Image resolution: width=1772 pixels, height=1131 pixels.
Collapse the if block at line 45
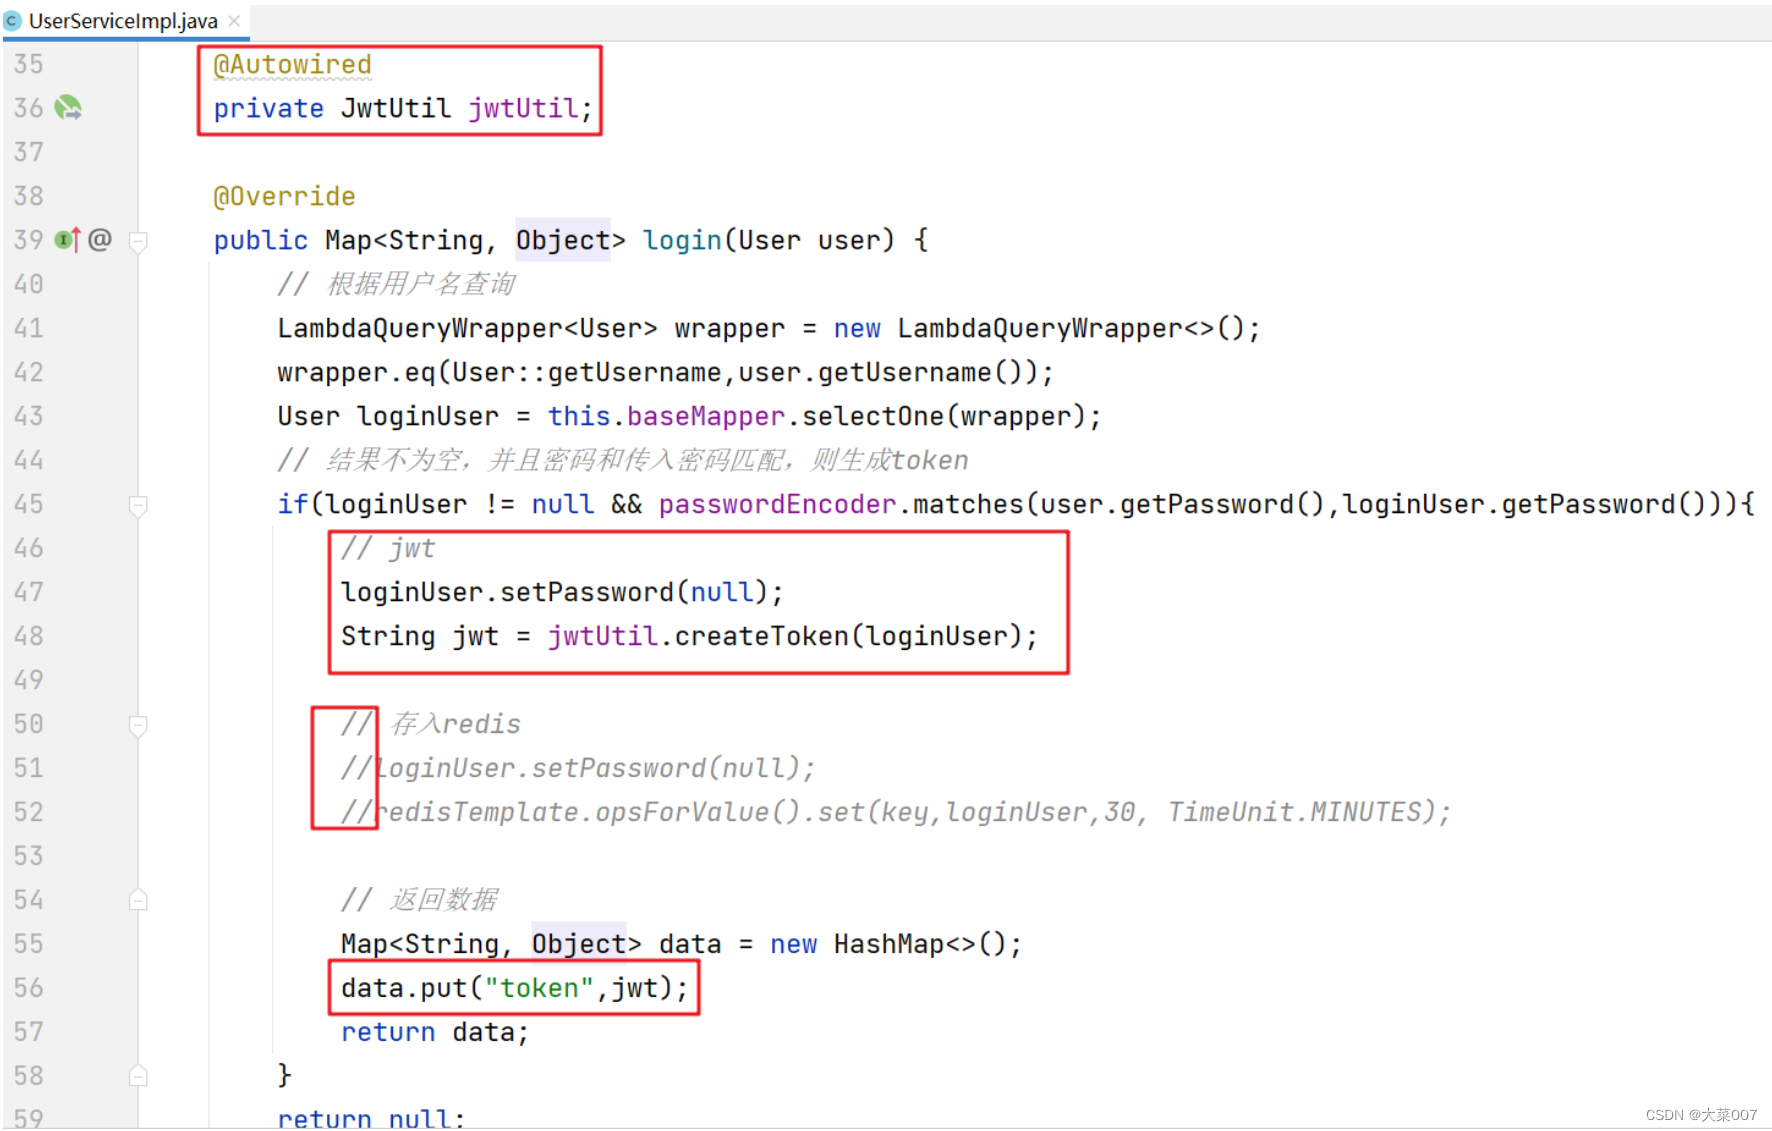click(x=139, y=505)
